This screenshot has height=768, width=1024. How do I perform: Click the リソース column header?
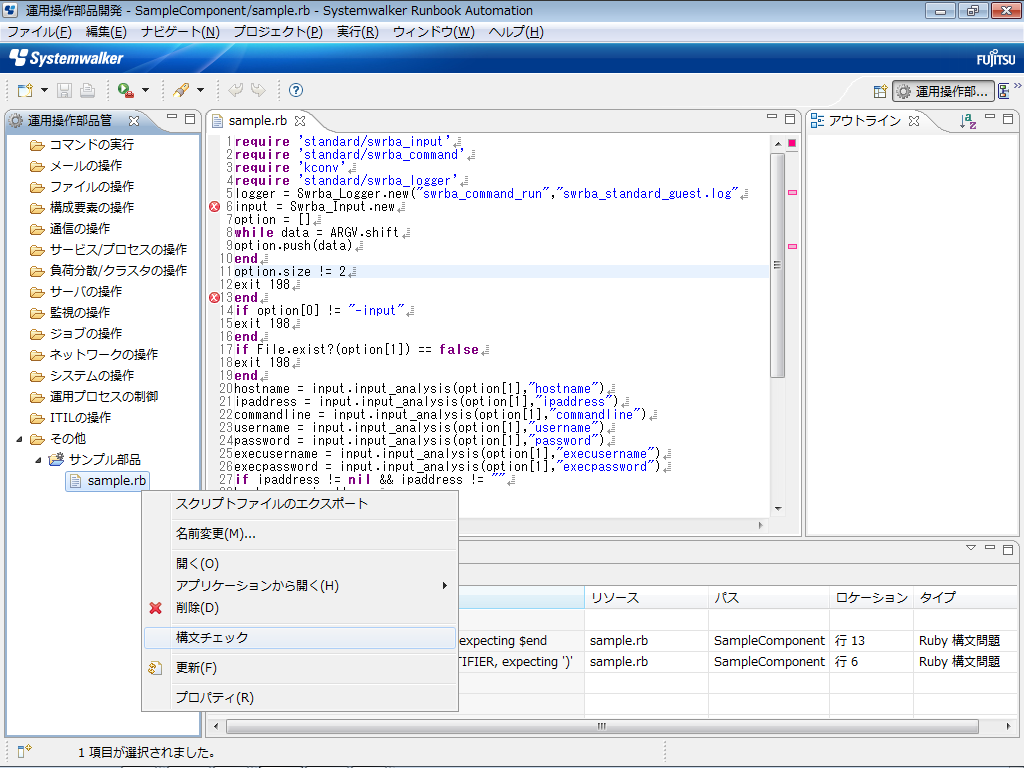pos(647,598)
